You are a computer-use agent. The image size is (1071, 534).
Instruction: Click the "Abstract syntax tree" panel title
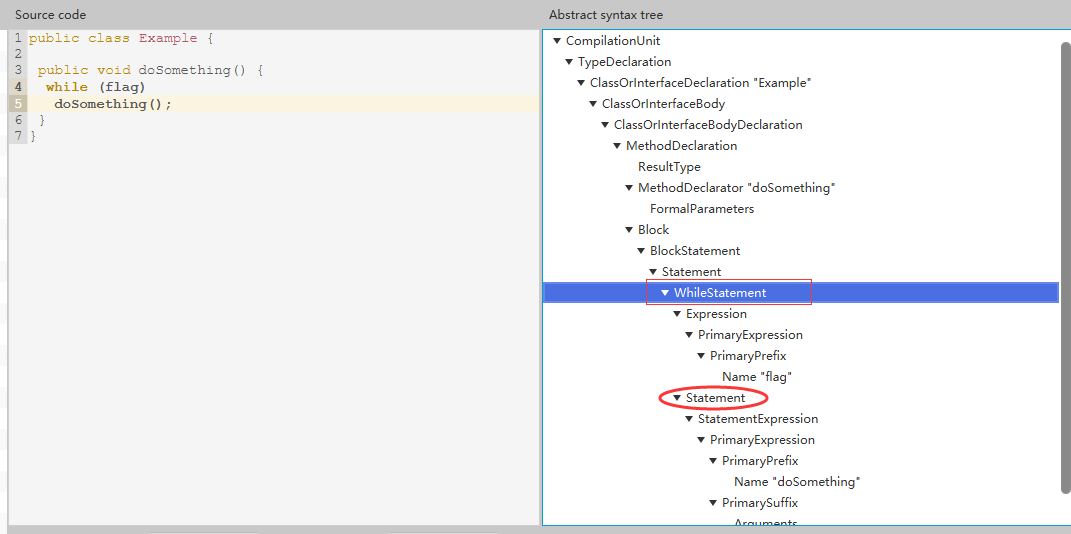(606, 15)
